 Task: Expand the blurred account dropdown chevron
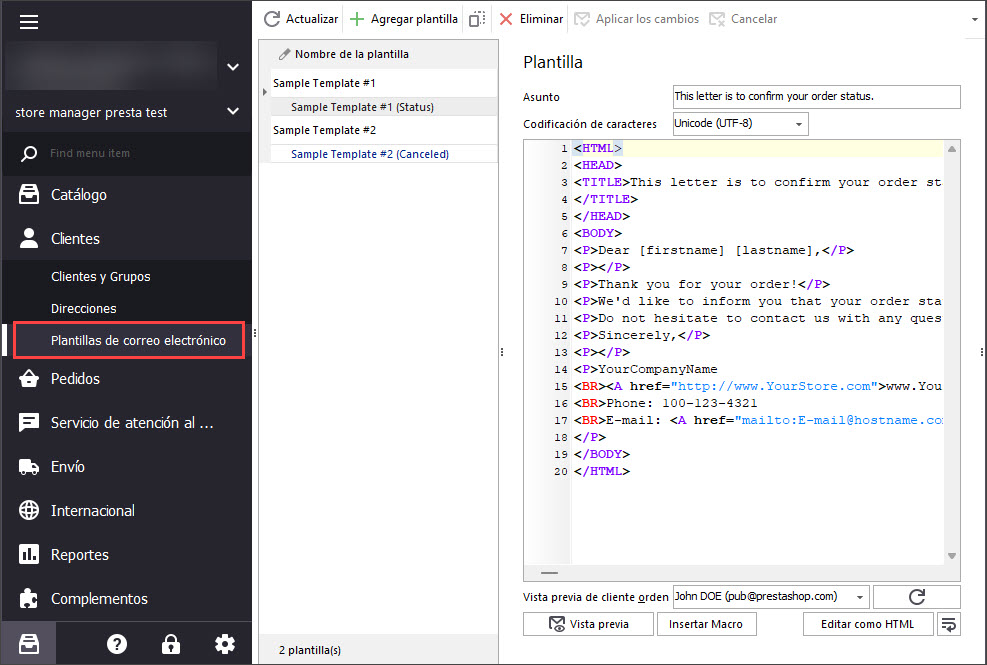pos(233,67)
